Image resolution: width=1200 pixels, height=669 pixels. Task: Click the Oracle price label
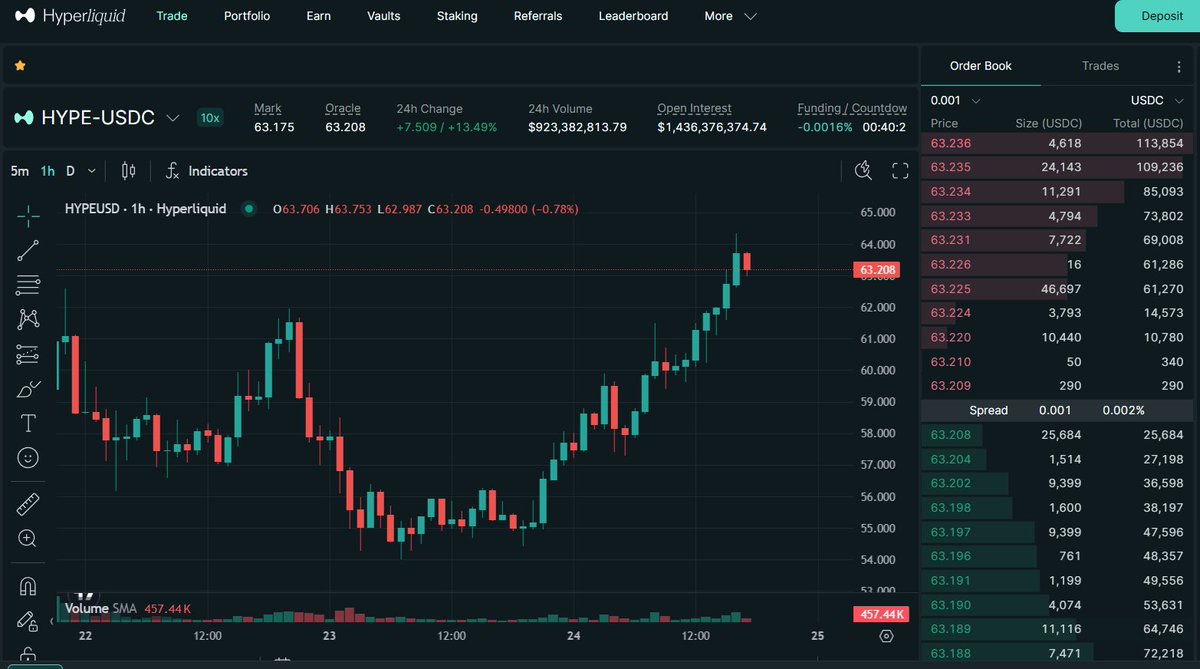point(343,108)
